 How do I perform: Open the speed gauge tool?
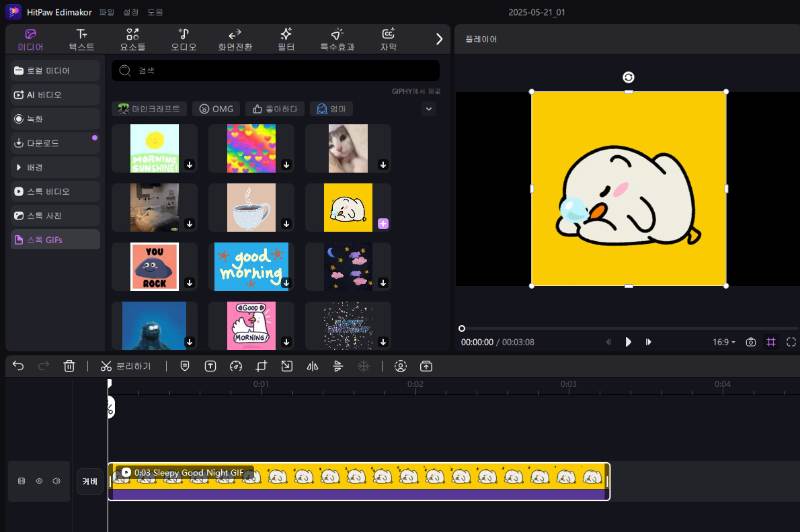(x=236, y=366)
